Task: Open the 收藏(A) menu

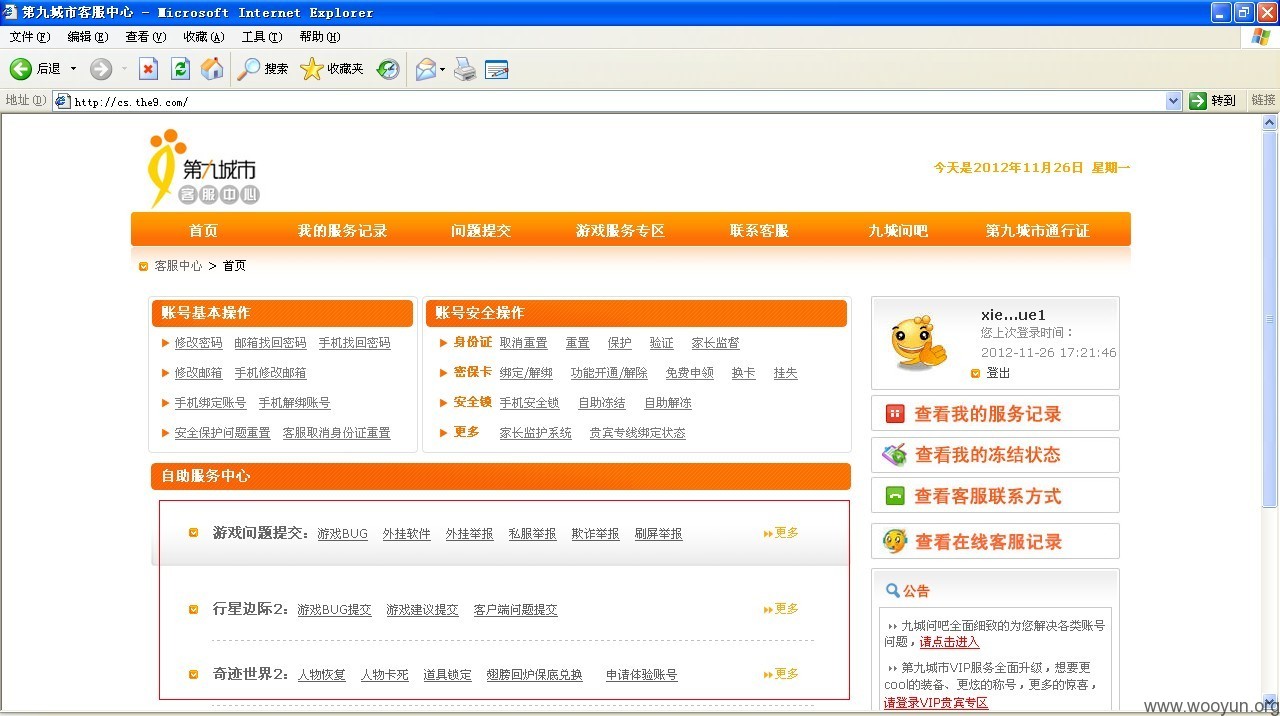Action: click(204, 37)
